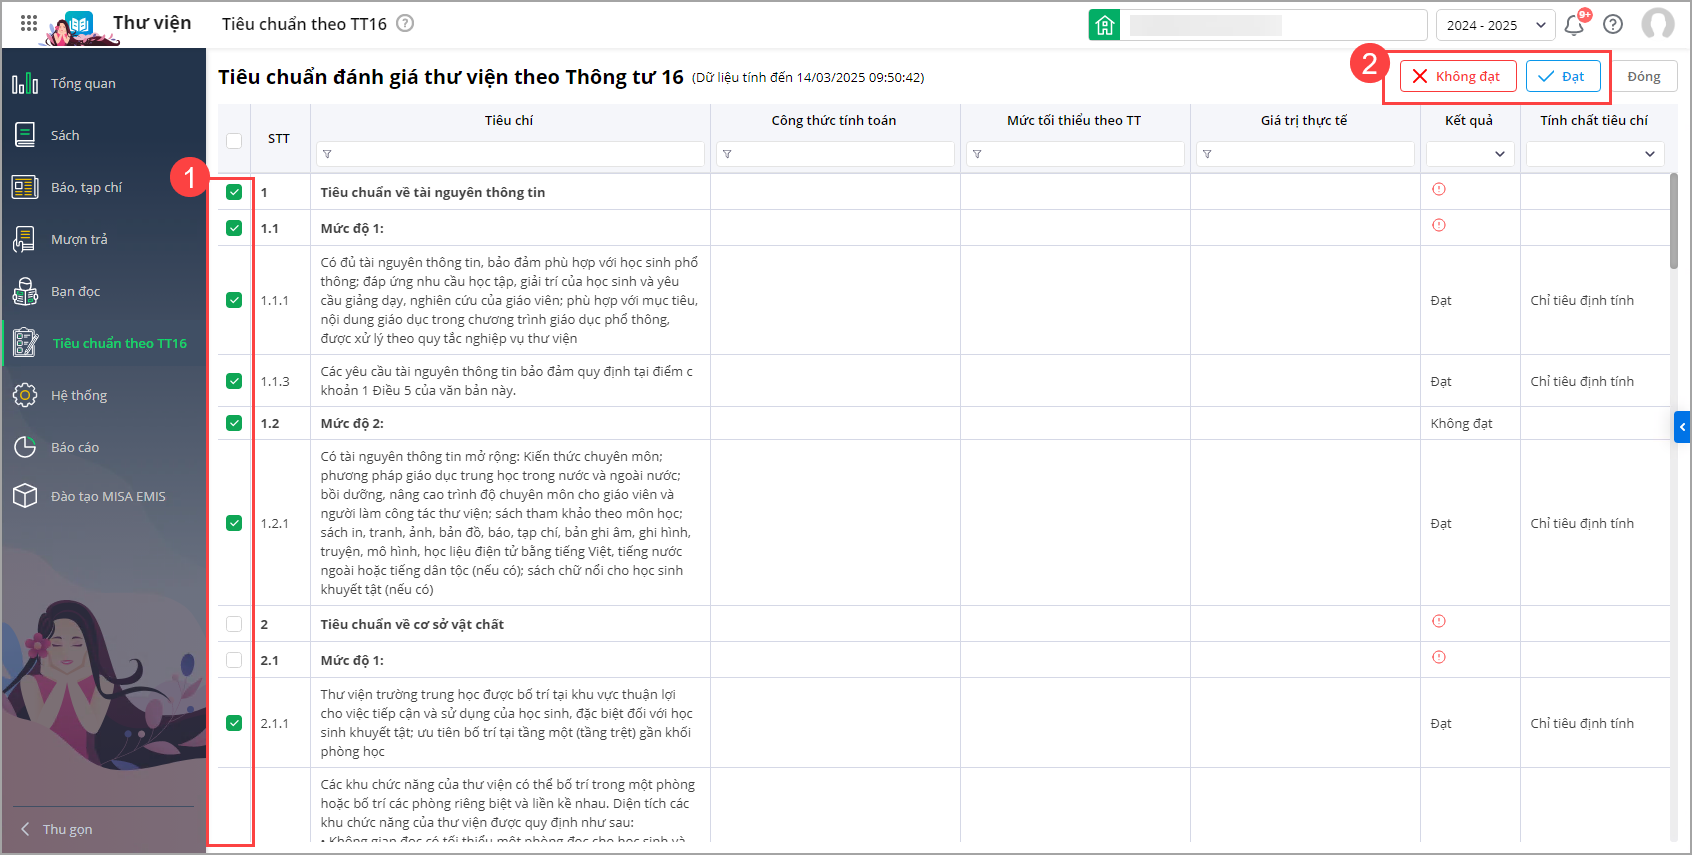Click the Tiêu chí filter input field

[x=510, y=154]
